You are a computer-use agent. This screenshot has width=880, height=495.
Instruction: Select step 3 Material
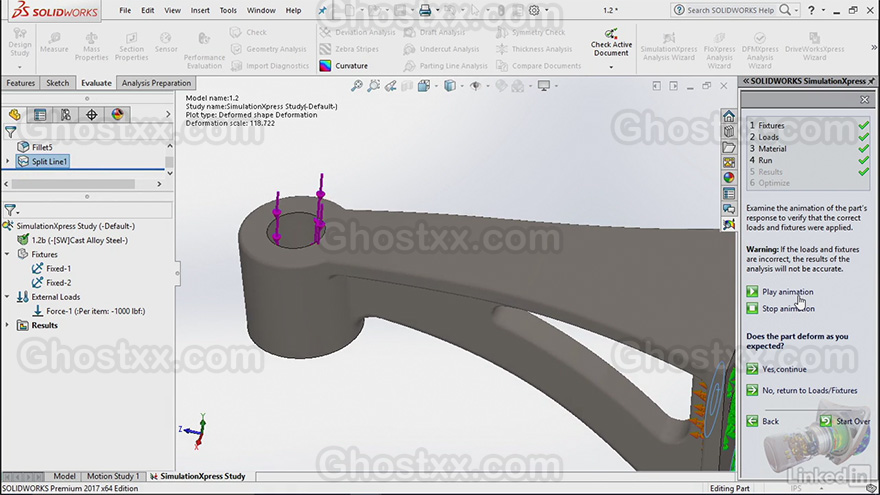[768, 149]
